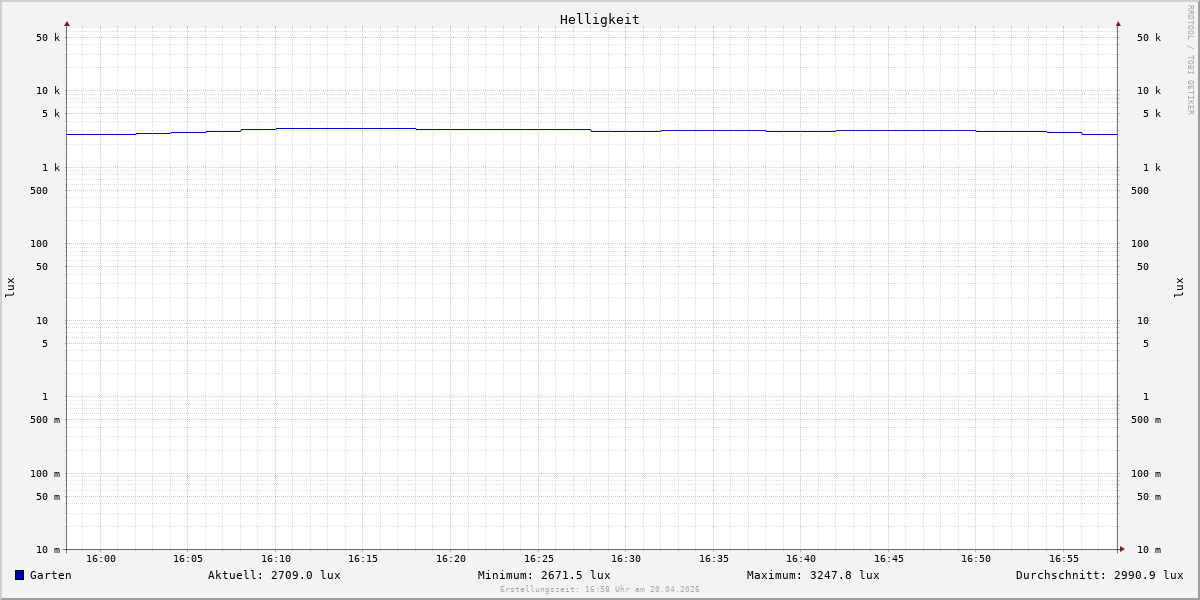This screenshot has height=600, width=1200.
Task: Click the 16:25 time axis label
Action: point(539,559)
